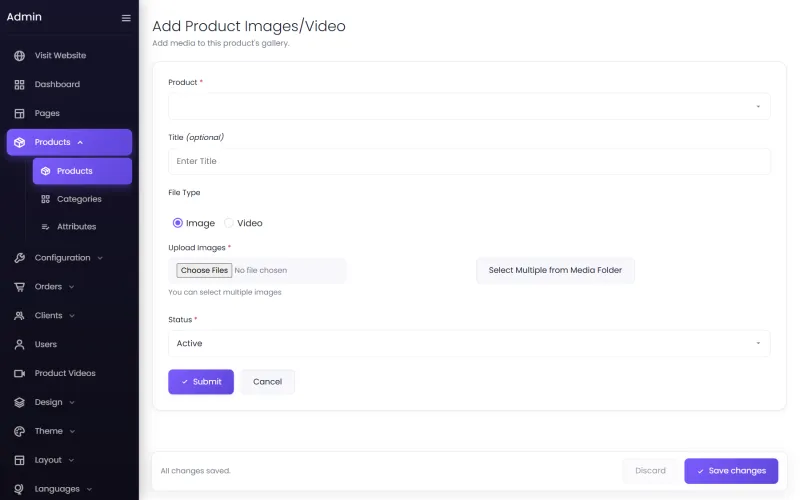Click the Languages icon in sidebar
The height and width of the screenshot is (500, 800).
tap(19, 489)
